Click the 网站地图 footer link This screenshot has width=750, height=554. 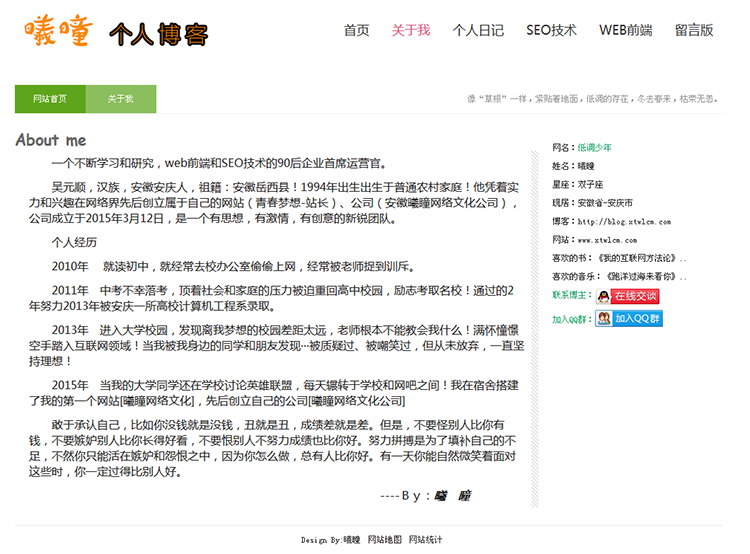coord(385,540)
